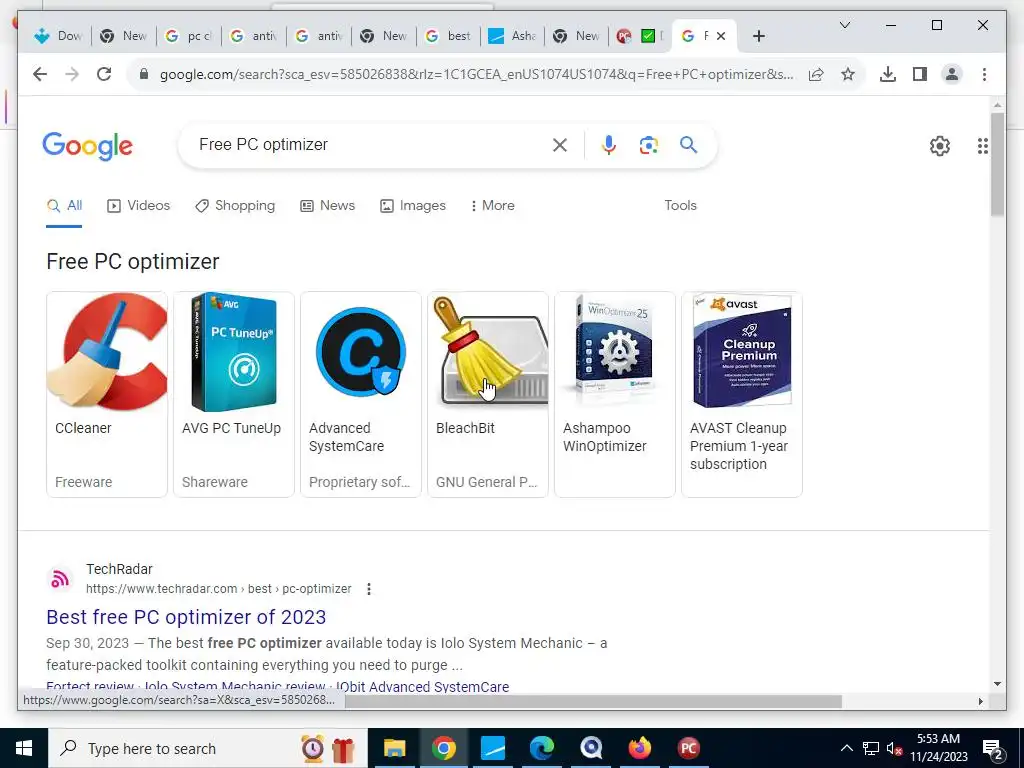This screenshot has height=768, width=1024.
Task: Open the Chrome profile avatar
Action: [x=952, y=74]
